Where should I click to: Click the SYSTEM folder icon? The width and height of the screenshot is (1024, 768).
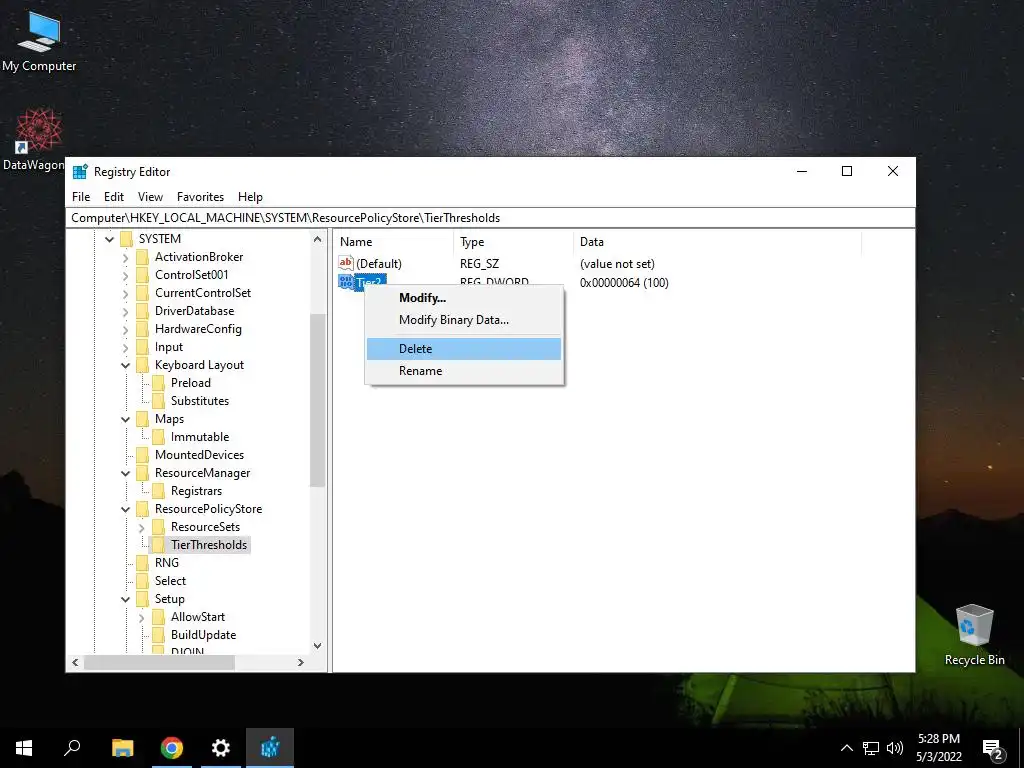coord(127,239)
